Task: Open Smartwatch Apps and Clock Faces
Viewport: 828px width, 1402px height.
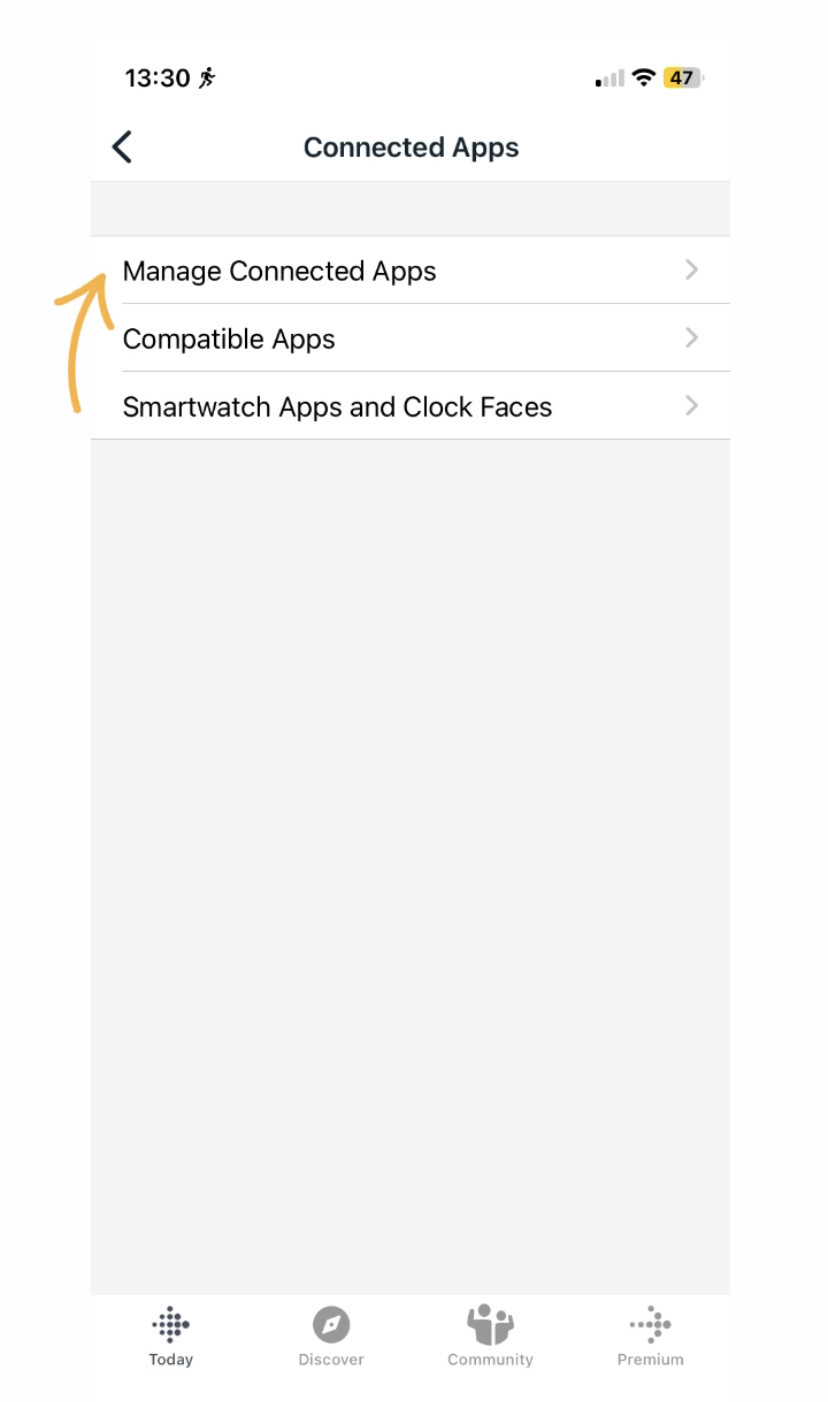Action: pyautogui.click(x=410, y=406)
